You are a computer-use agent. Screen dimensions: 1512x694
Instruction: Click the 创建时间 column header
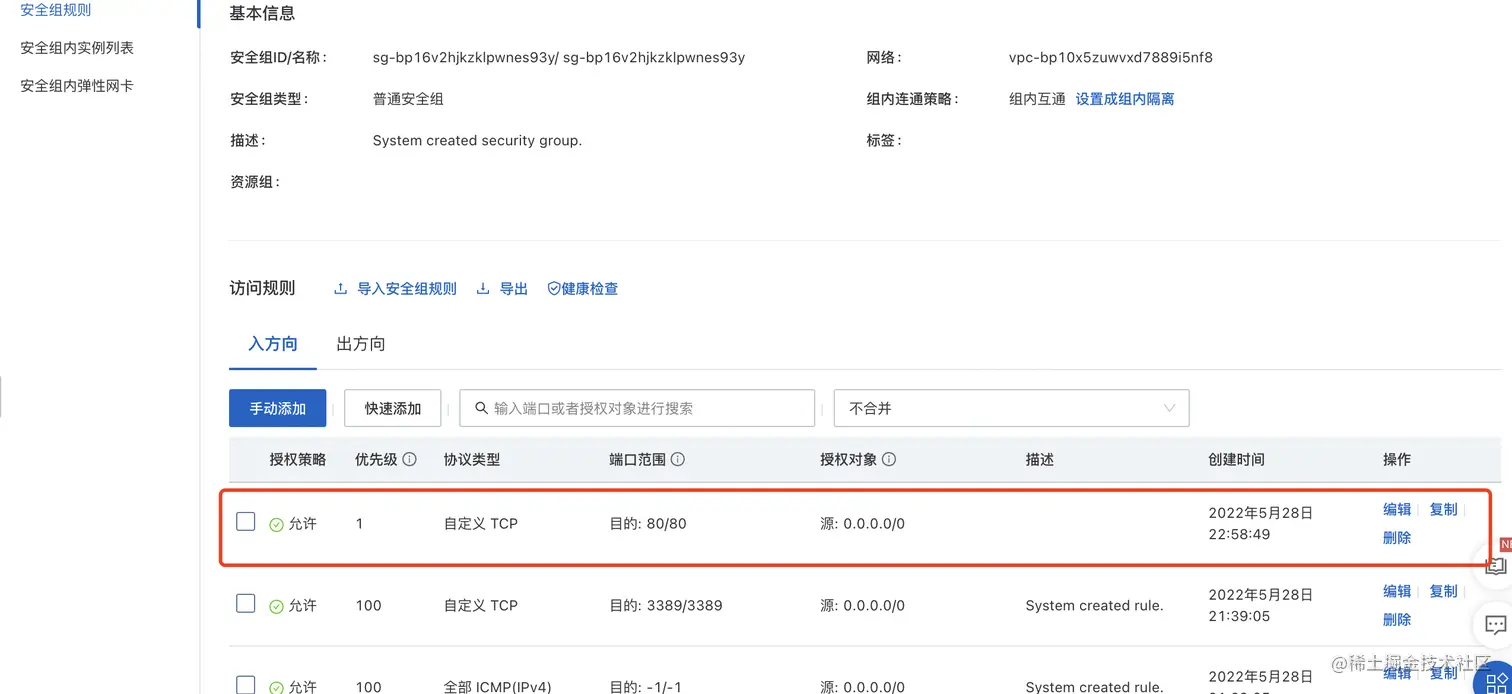[x=1236, y=460]
